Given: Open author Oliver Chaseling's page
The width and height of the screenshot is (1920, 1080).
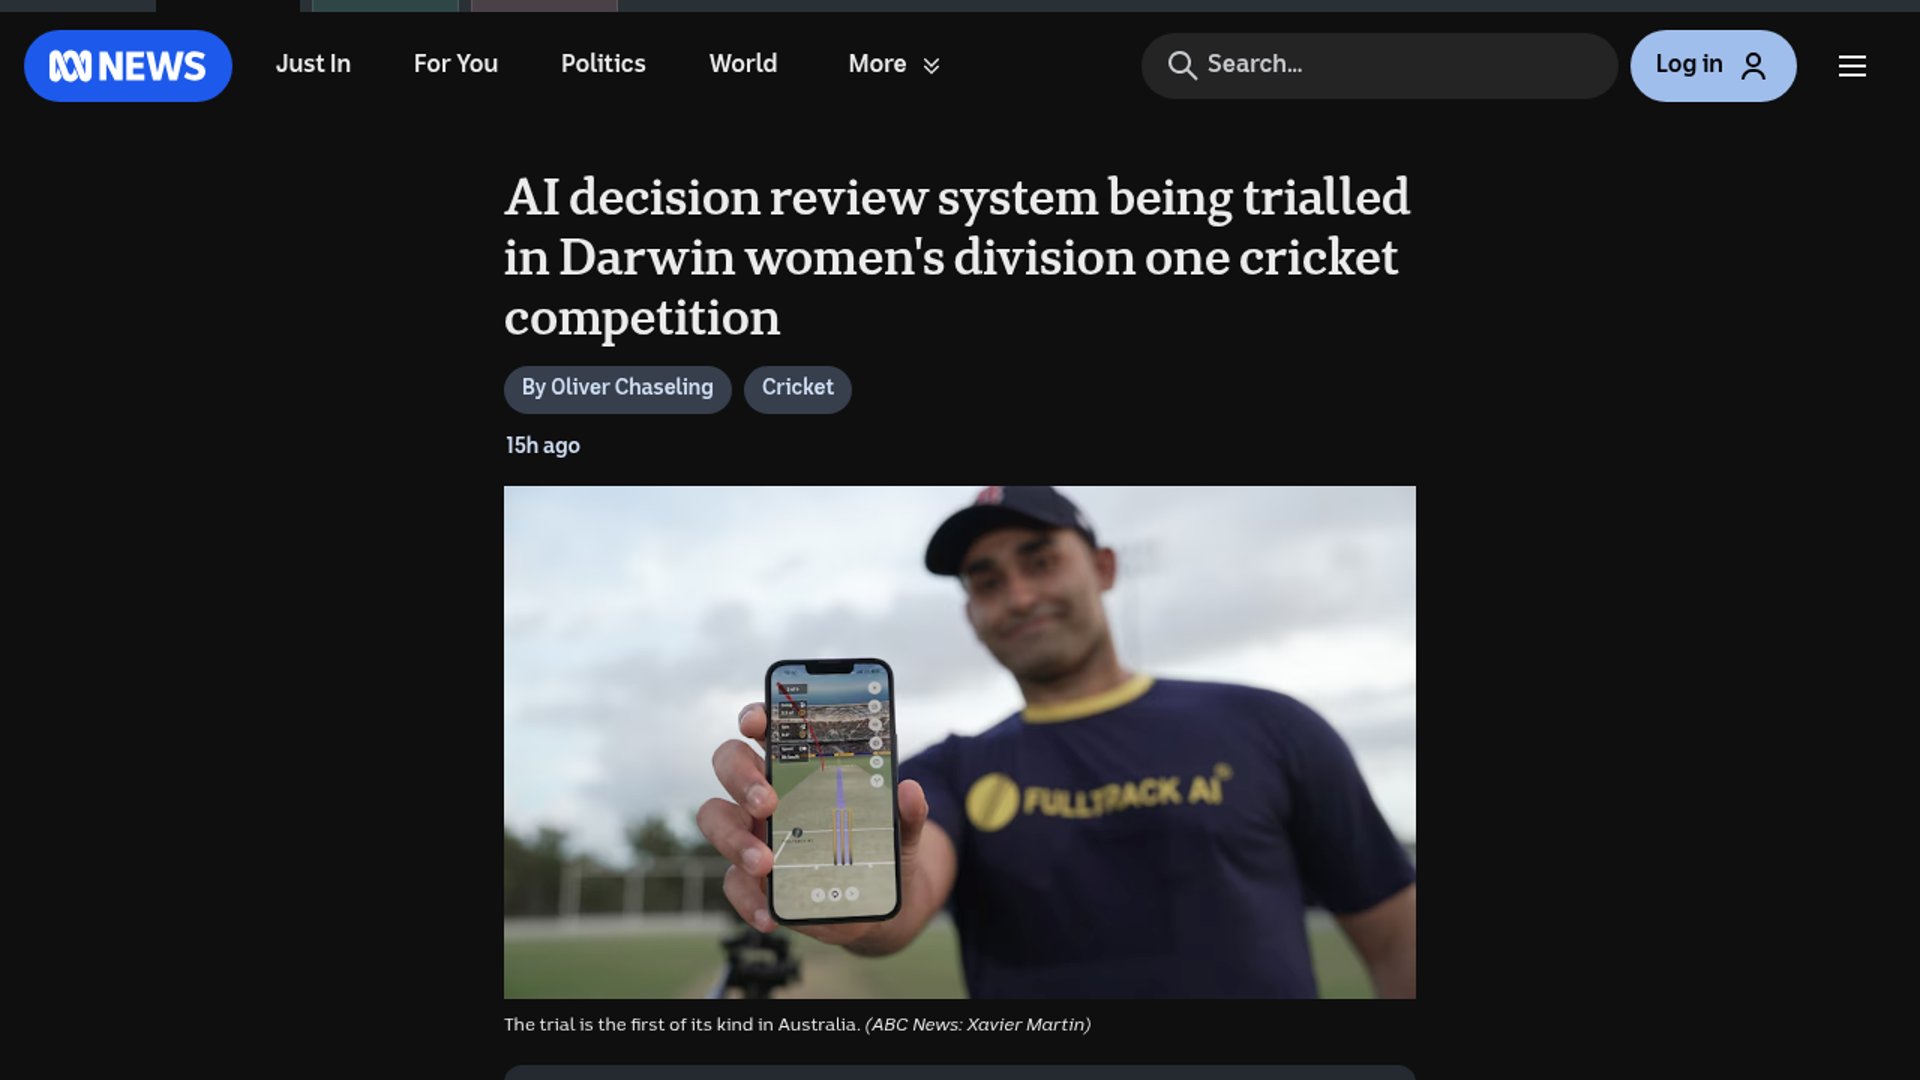Looking at the screenshot, I should (x=617, y=389).
